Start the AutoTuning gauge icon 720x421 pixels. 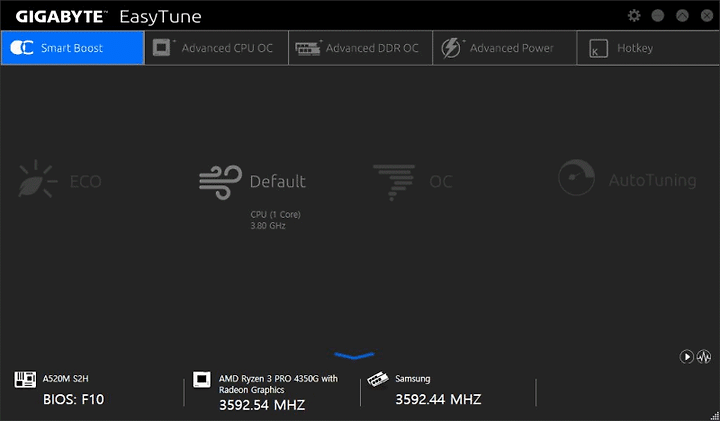coord(576,178)
